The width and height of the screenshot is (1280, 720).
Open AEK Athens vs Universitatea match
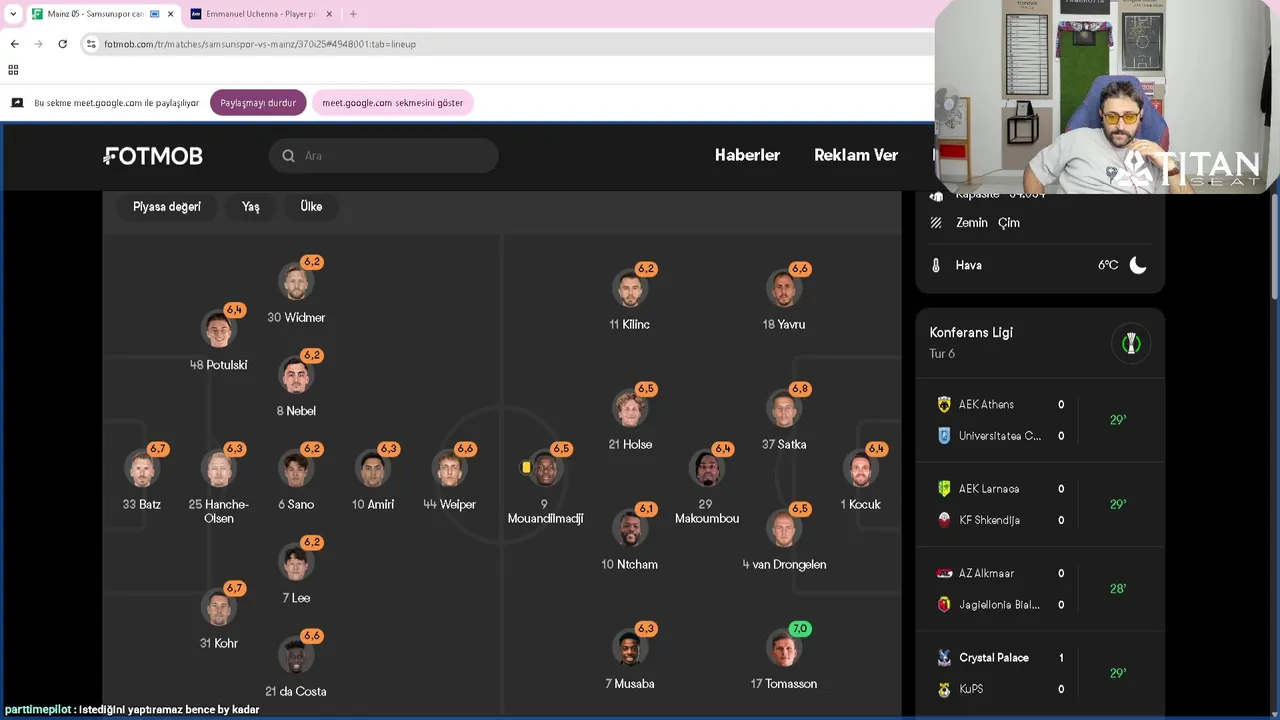(x=1040, y=420)
